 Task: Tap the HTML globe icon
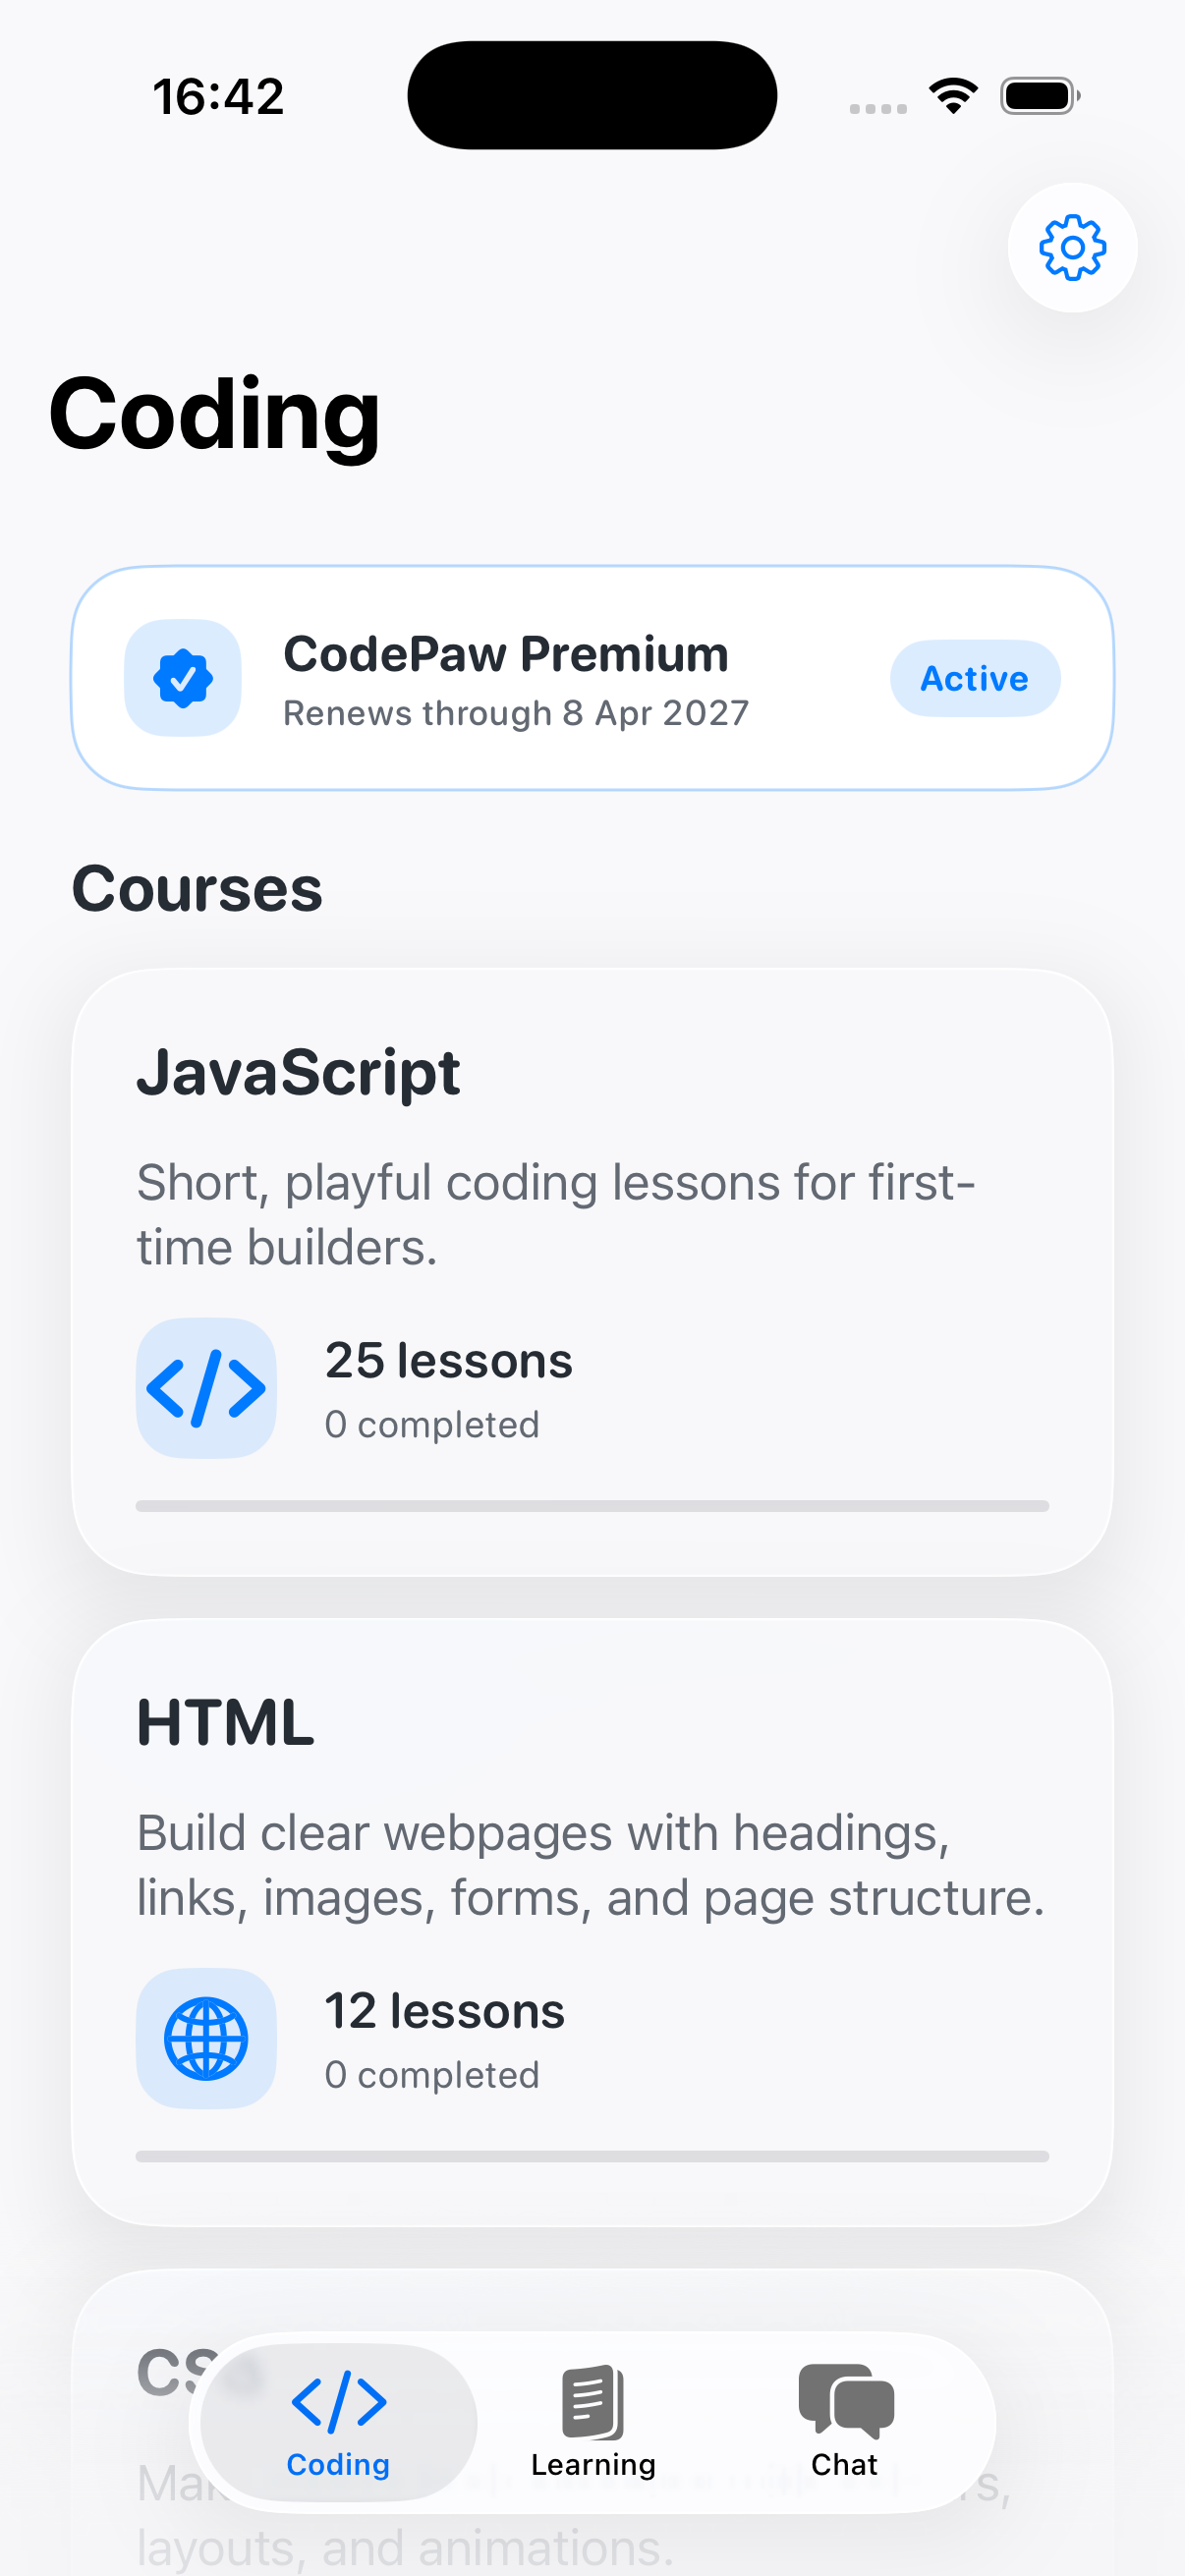[206, 2040]
